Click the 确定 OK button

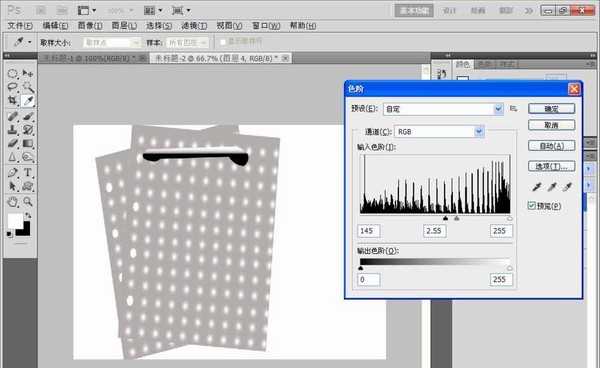click(x=551, y=109)
